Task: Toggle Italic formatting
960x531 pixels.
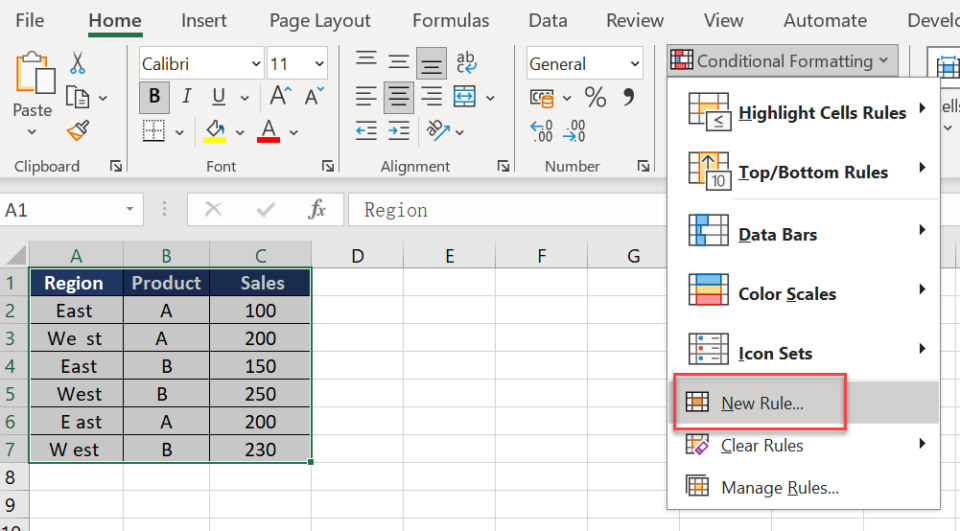Action: point(186,97)
